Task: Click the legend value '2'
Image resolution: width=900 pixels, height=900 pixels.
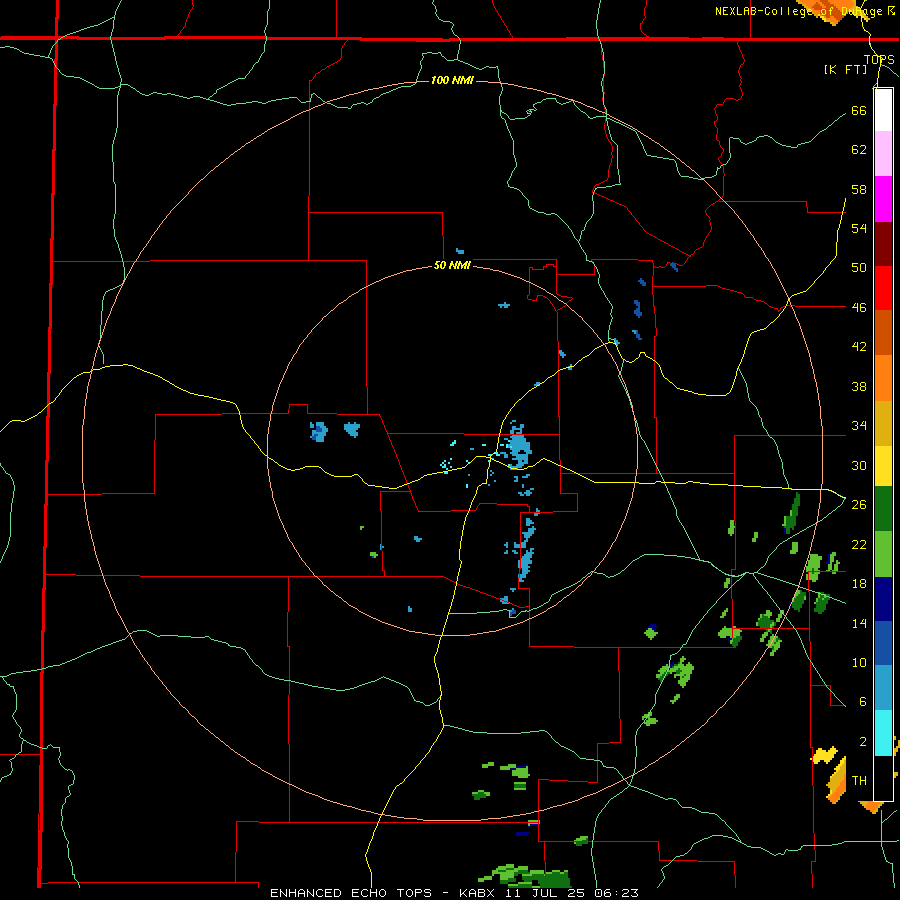Action: coord(863,742)
